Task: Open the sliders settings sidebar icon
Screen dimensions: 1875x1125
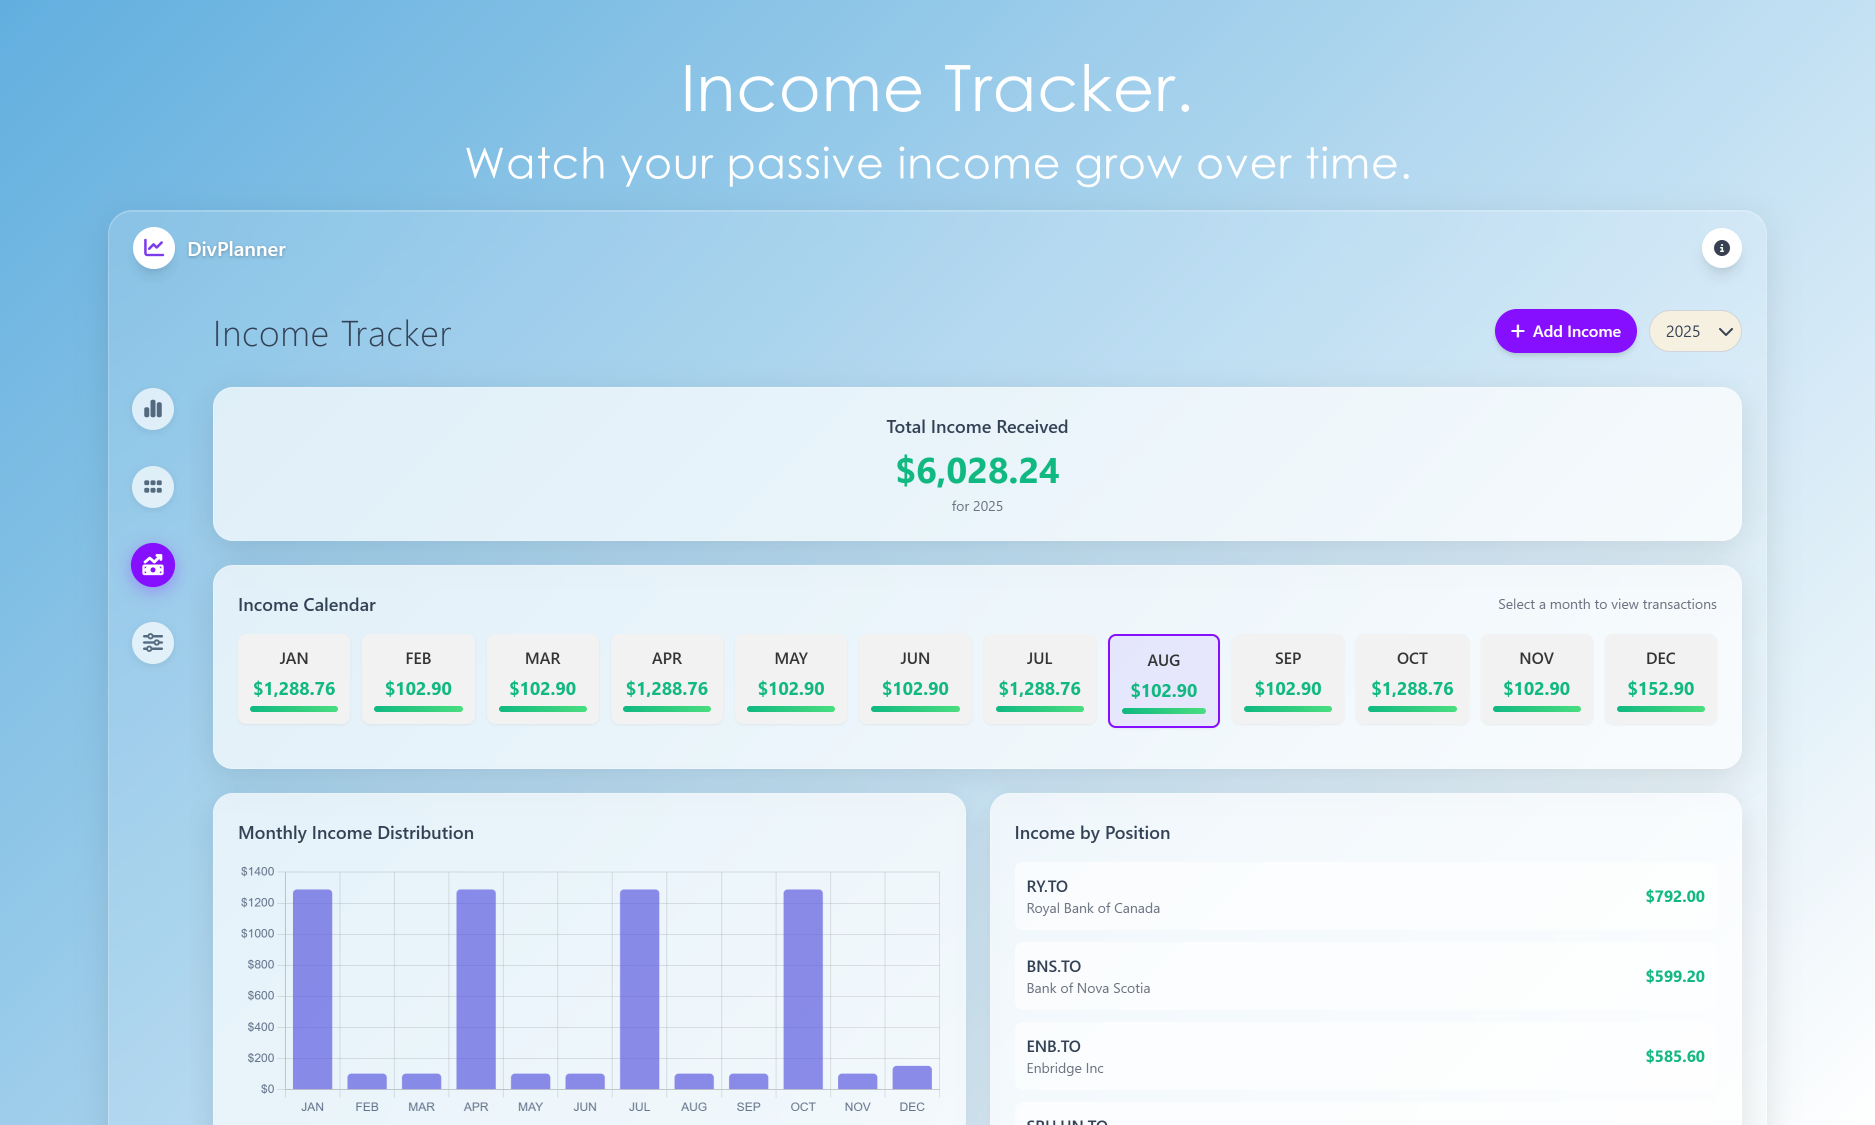Action: [x=153, y=642]
